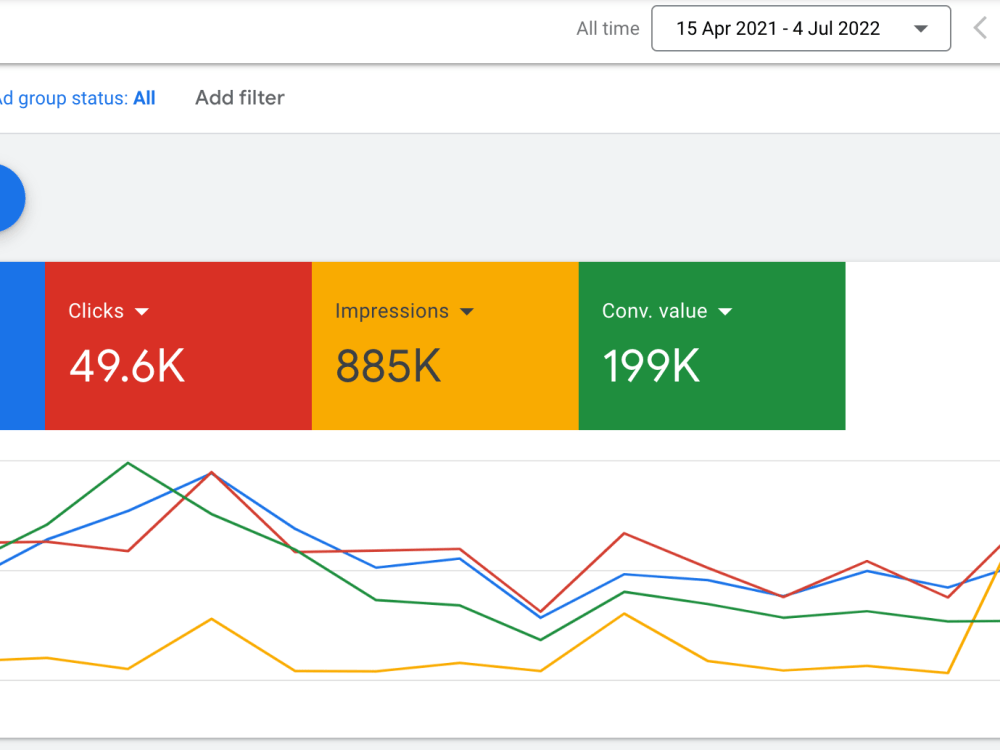Select the red Clicks scorecard value 49.6K

click(127, 366)
